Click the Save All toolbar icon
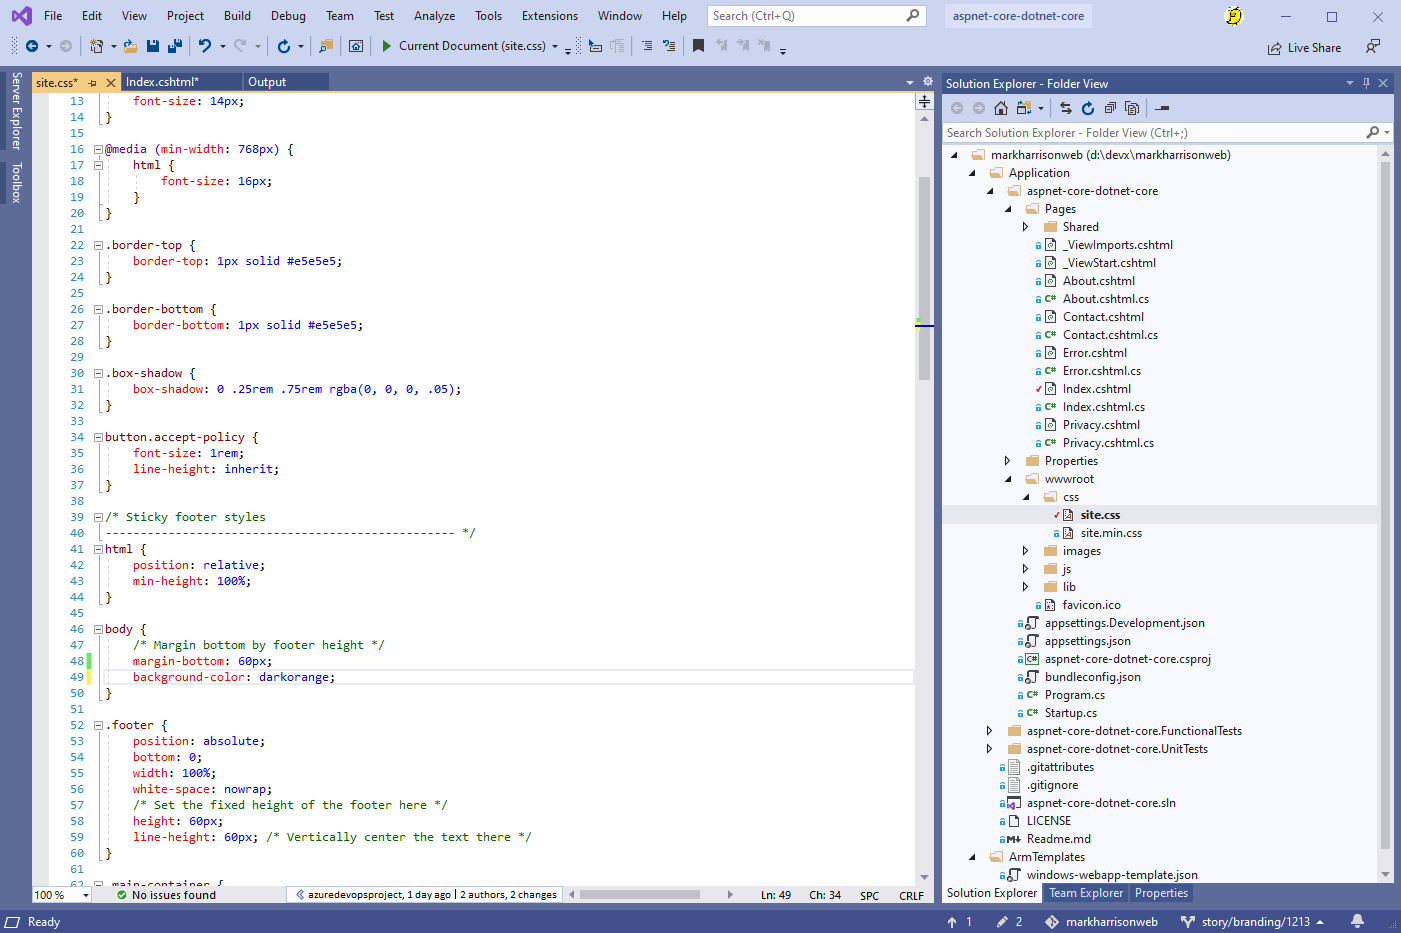The width and height of the screenshot is (1401, 933). [x=174, y=46]
